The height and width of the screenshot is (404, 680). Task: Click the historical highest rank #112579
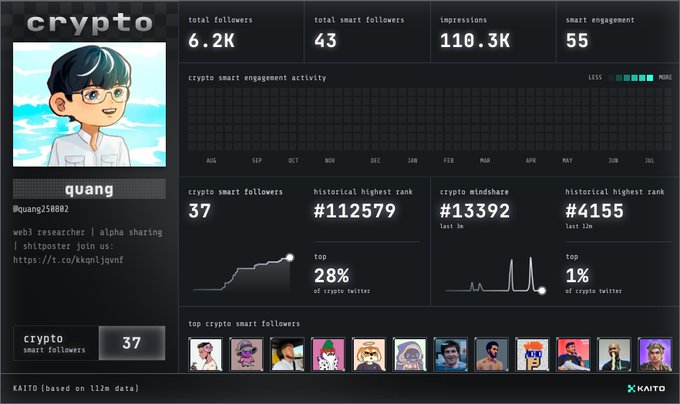click(355, 211)
